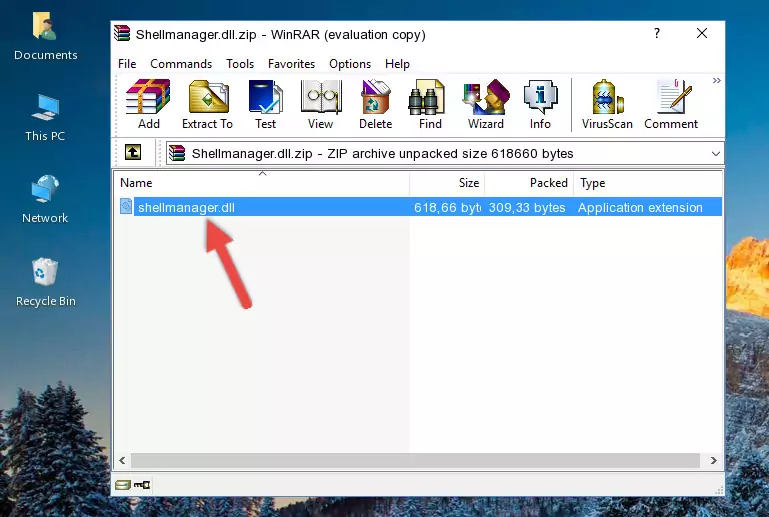Click the Add toolbar icon
This screenshot has width=769, height=517.
[x=149, y=104]
